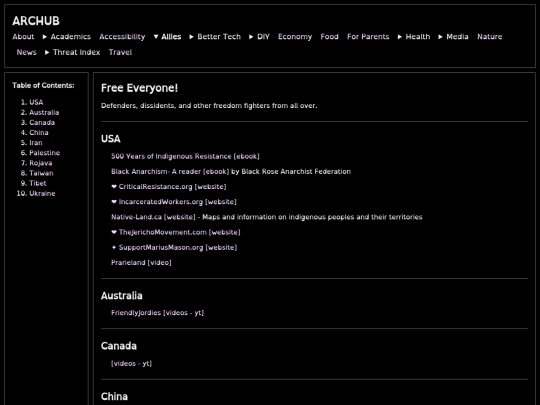540x405 pixels.
Task: Click the star icon beside SupportMariusMason.org
Action: pos(114,247)
